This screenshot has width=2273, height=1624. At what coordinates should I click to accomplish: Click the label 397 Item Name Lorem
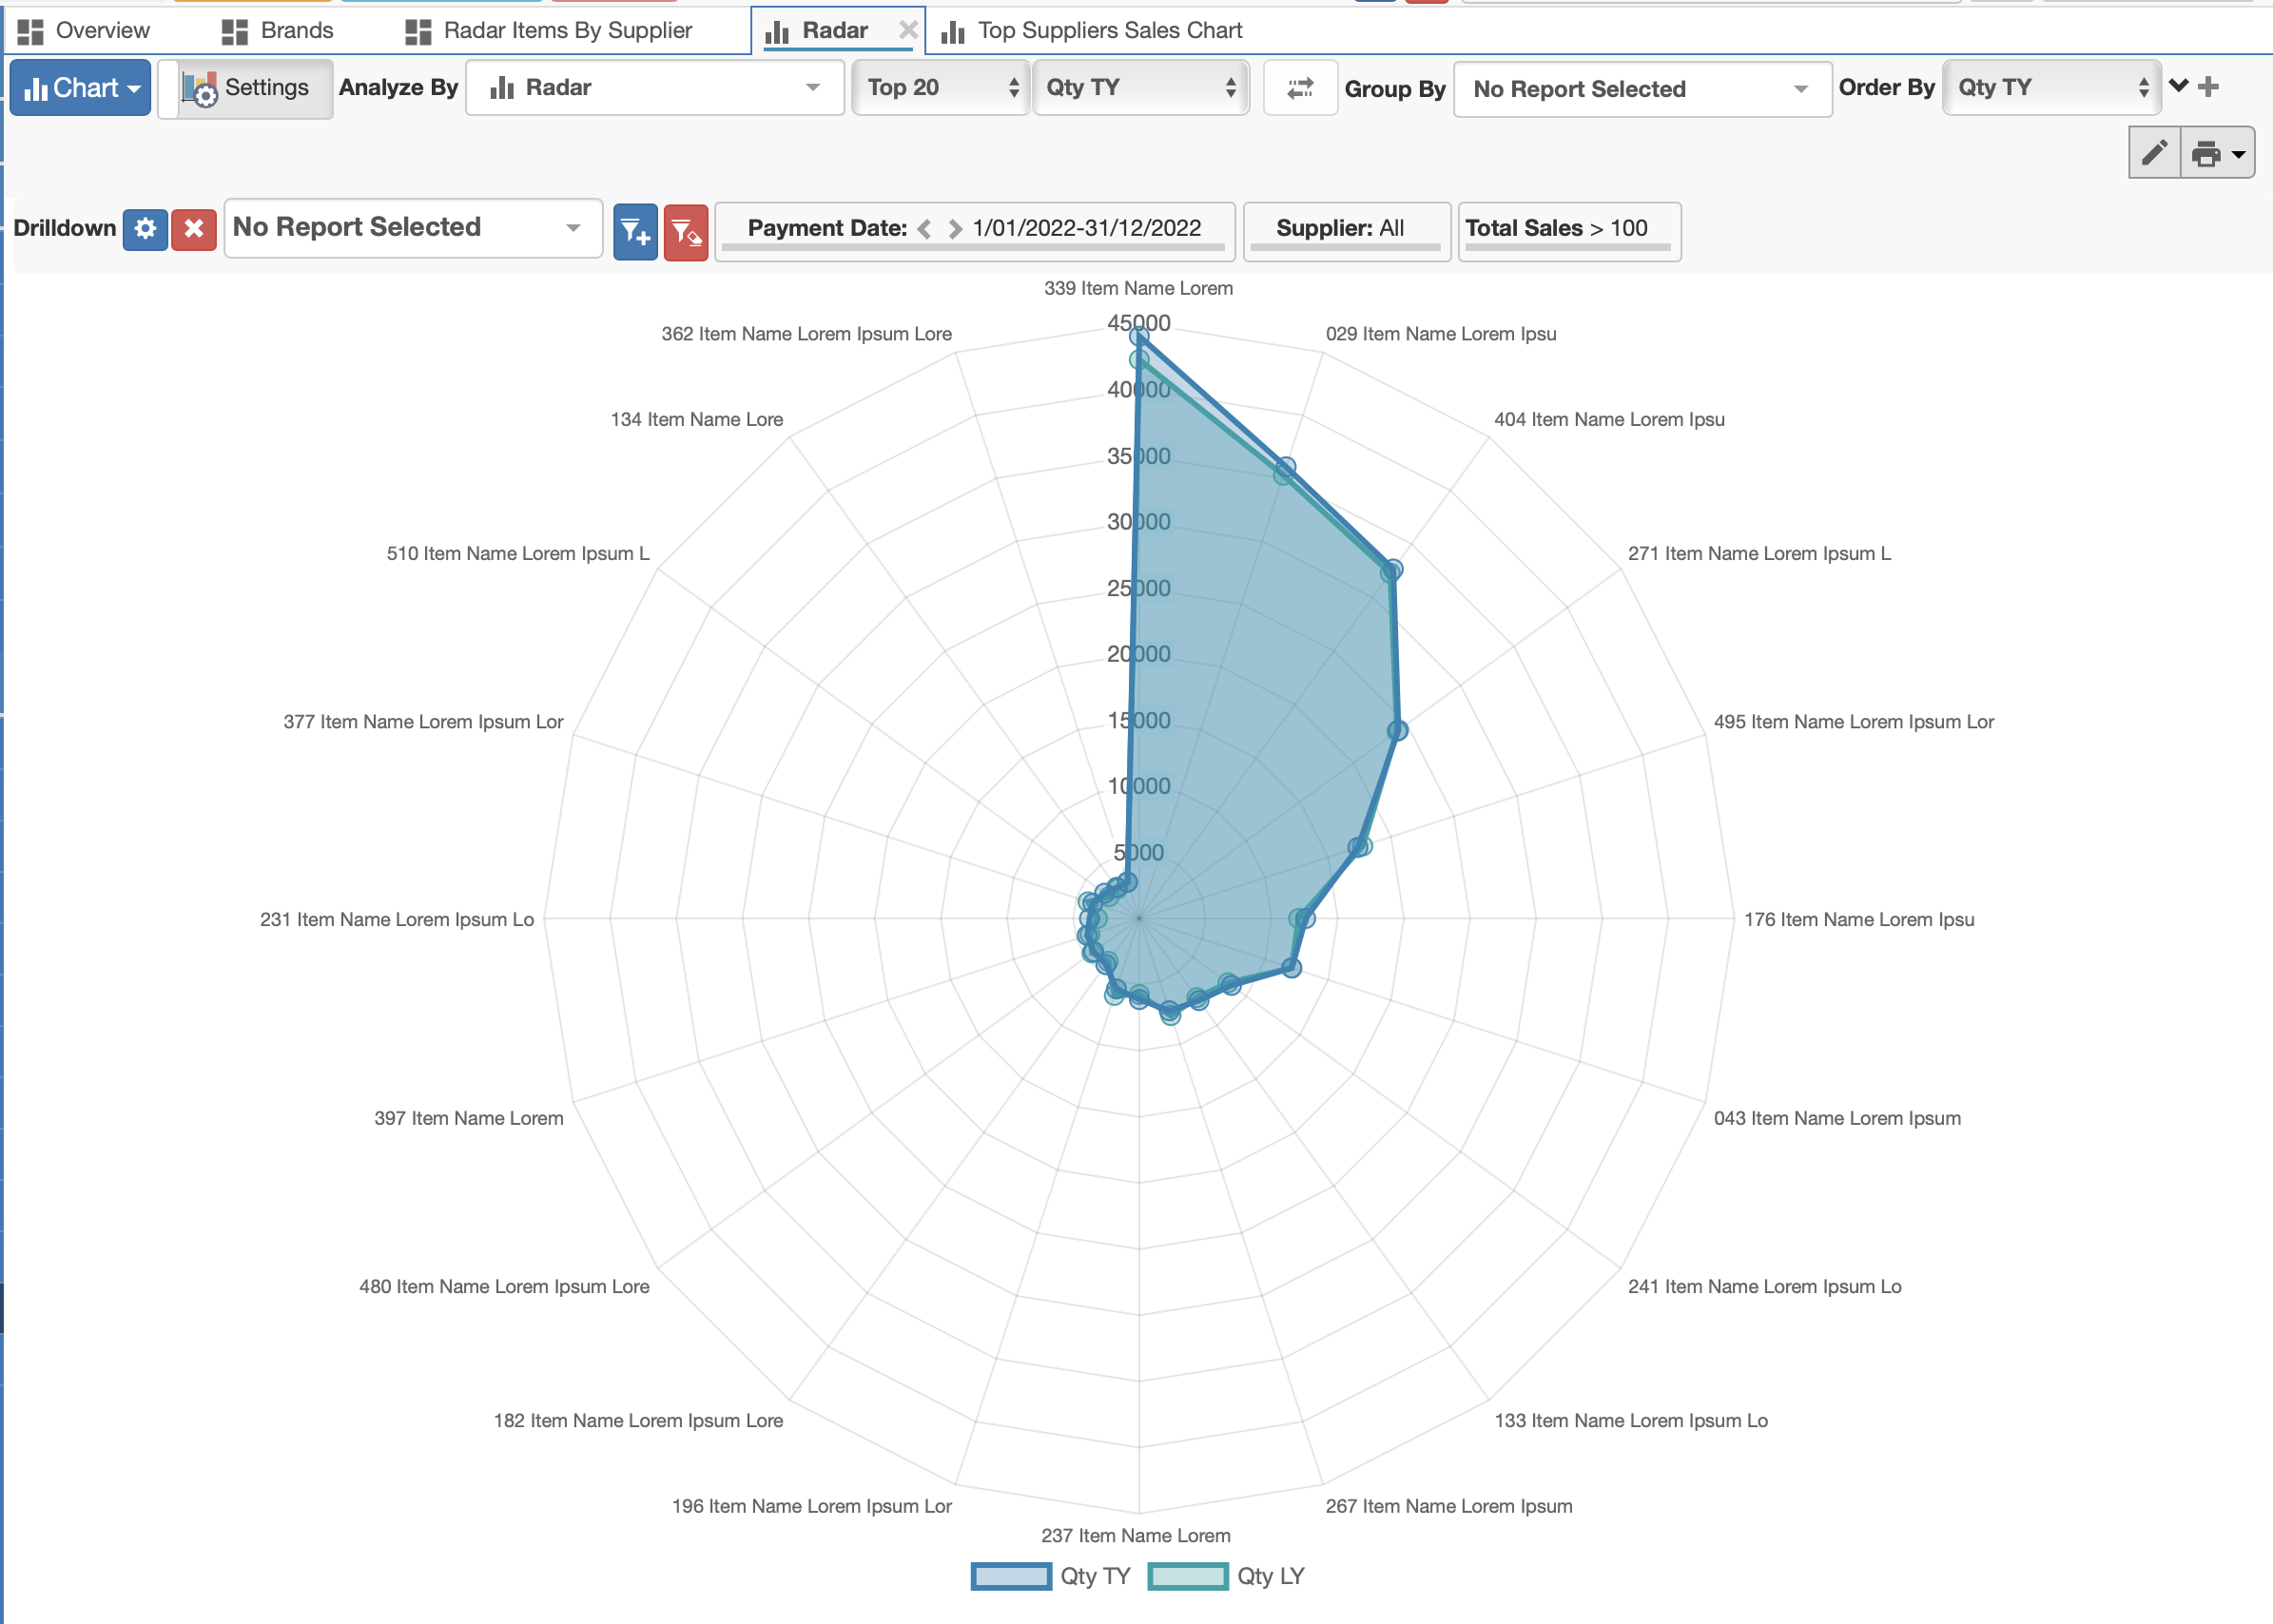(x=469, y=1119)
